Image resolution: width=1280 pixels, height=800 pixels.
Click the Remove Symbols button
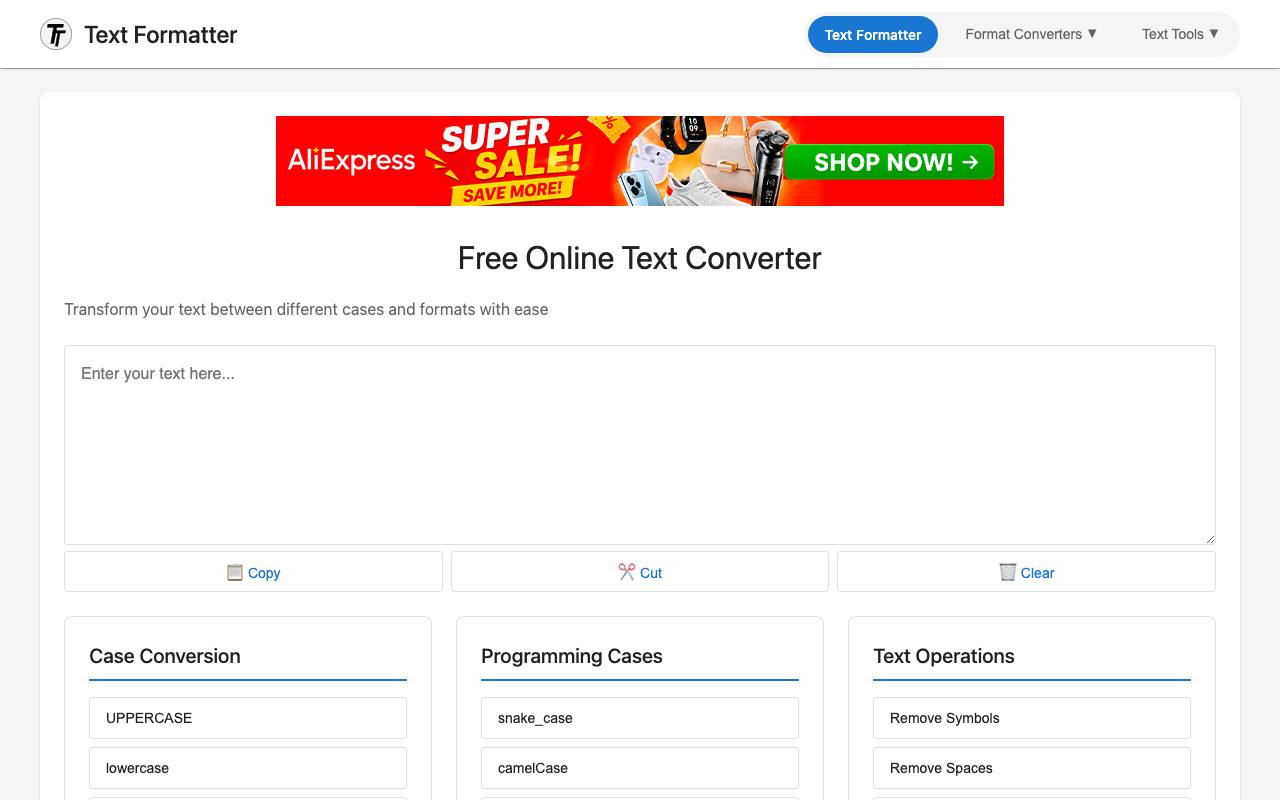coord(1032,718)
